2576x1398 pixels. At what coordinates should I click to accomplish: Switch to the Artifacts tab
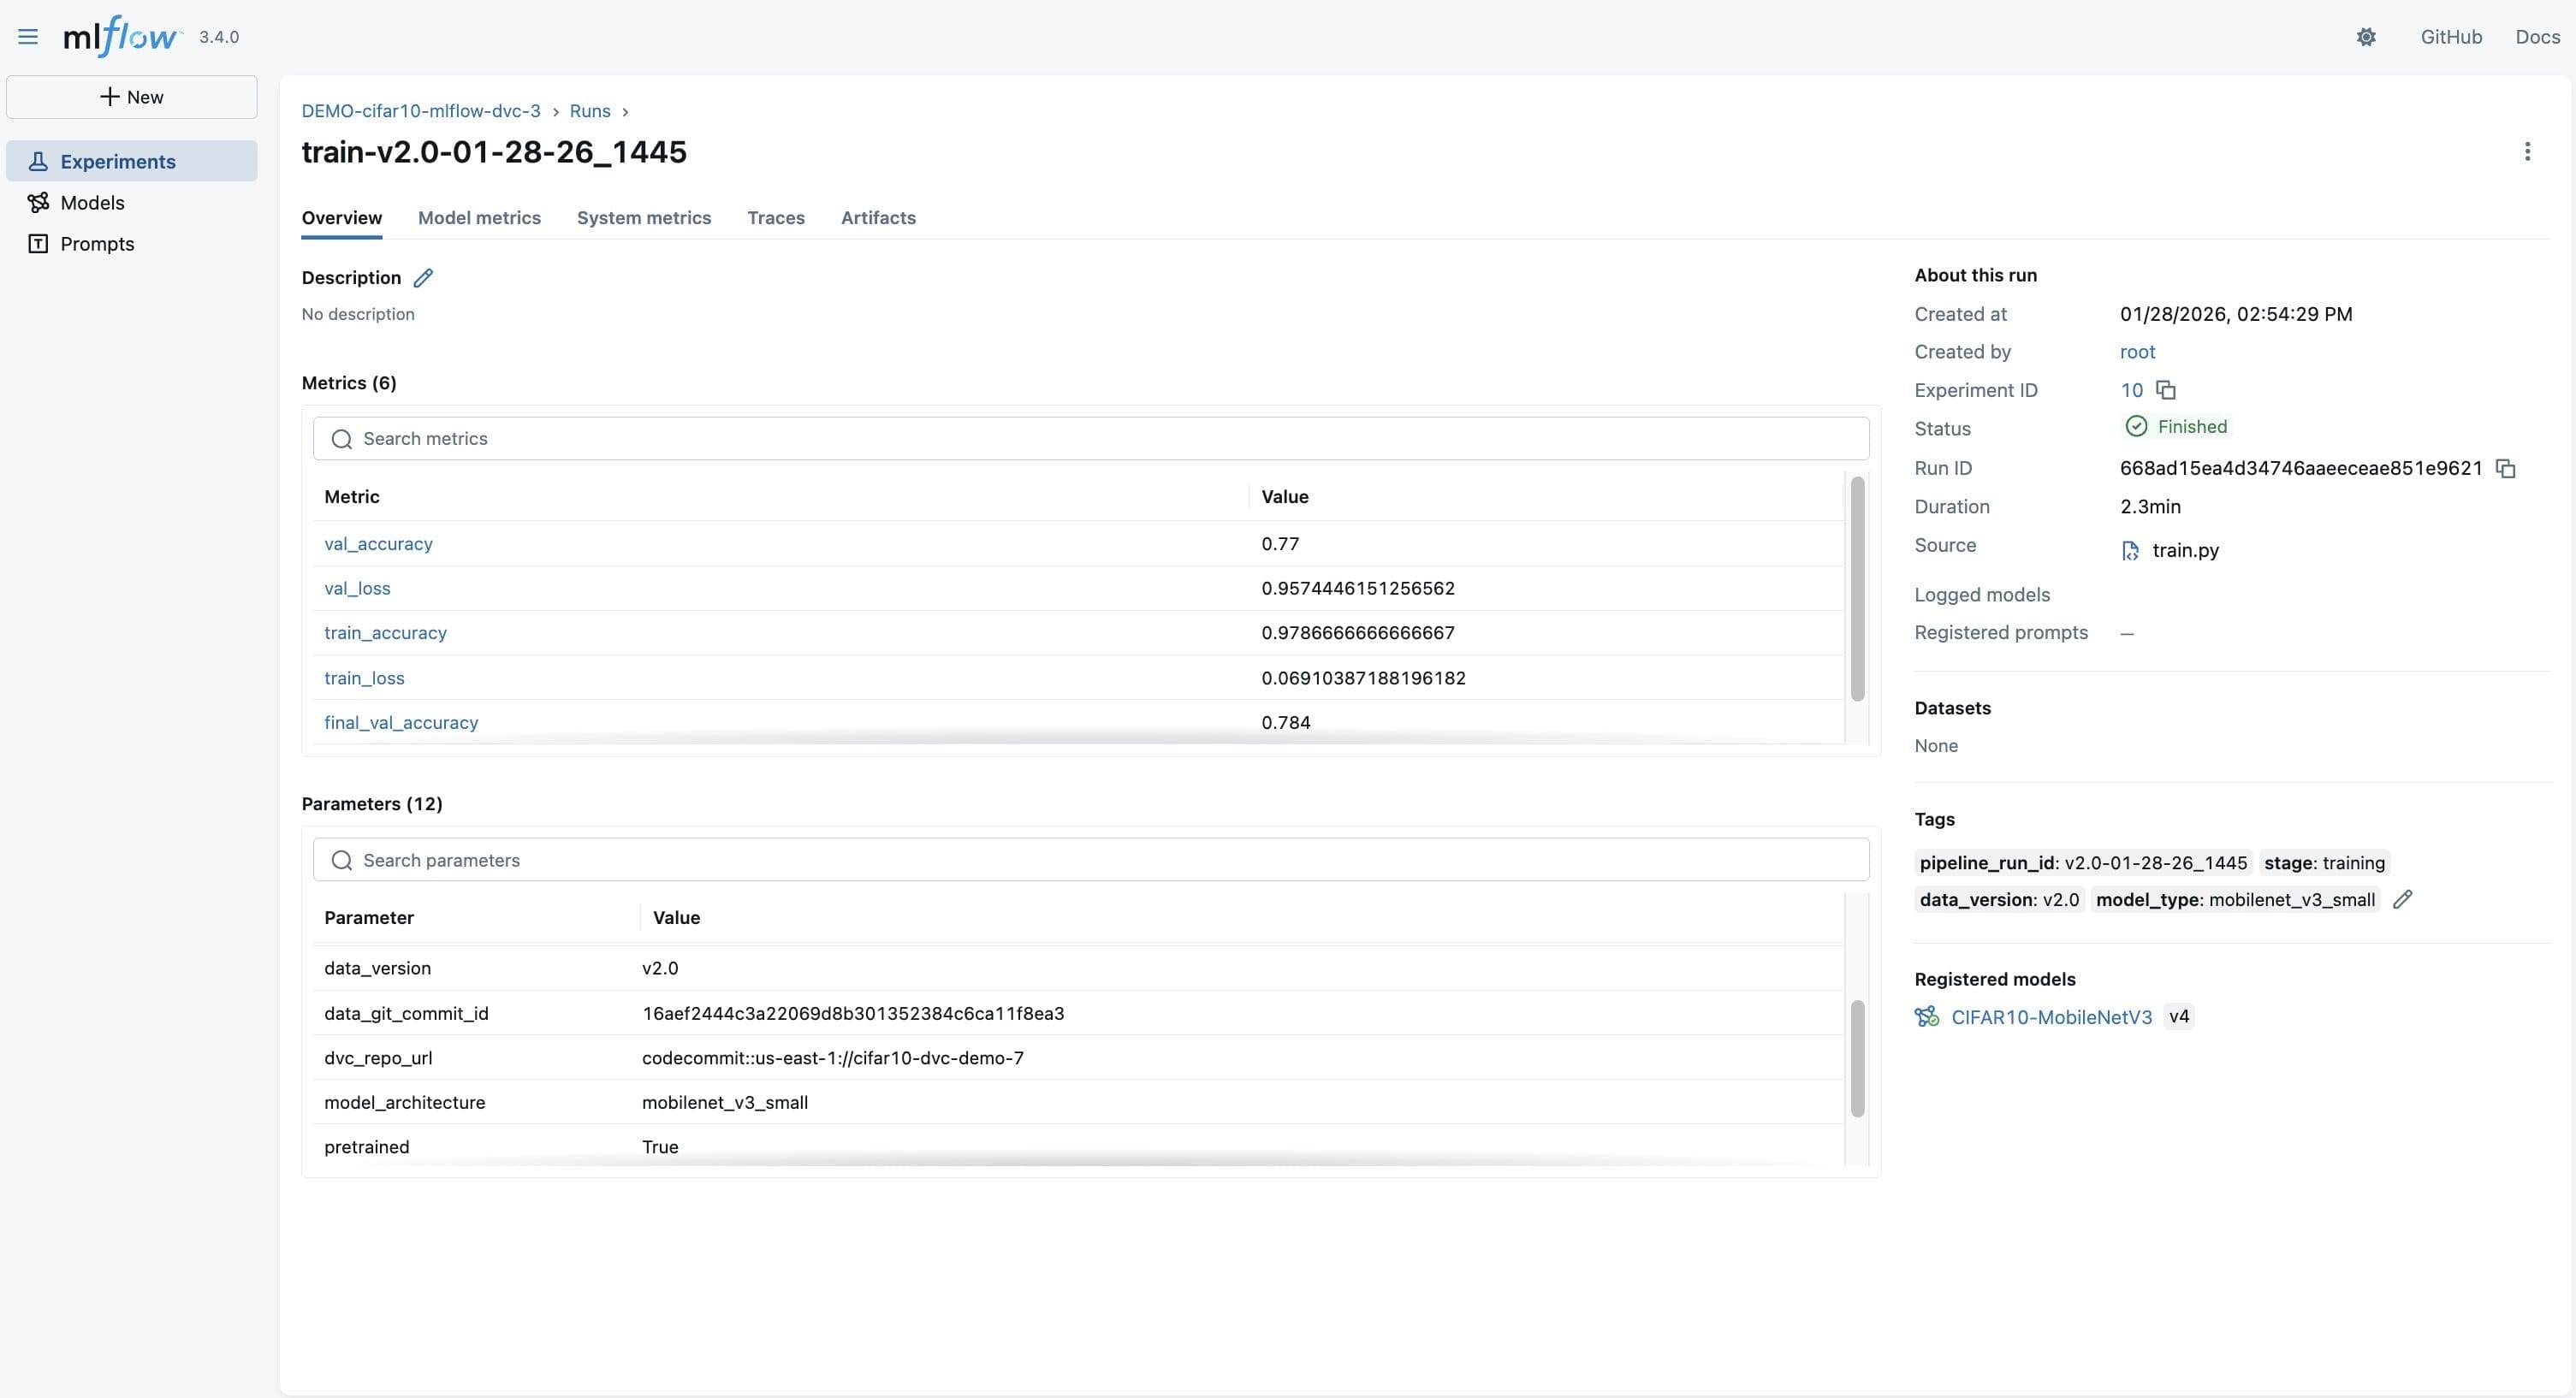click(877, 218)
